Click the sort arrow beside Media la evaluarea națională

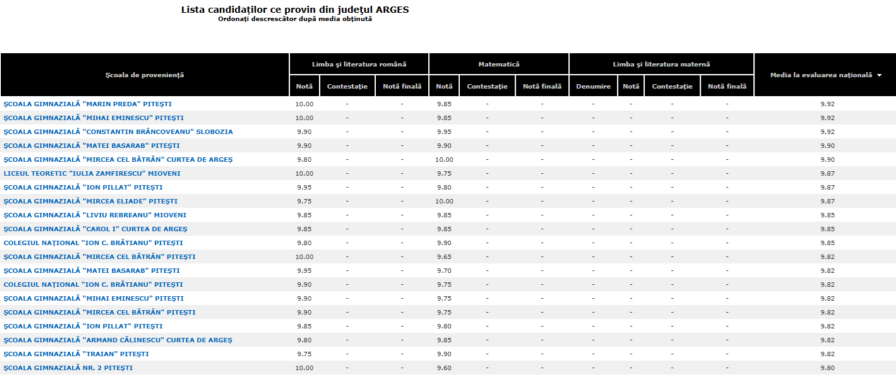pos(879,75)
